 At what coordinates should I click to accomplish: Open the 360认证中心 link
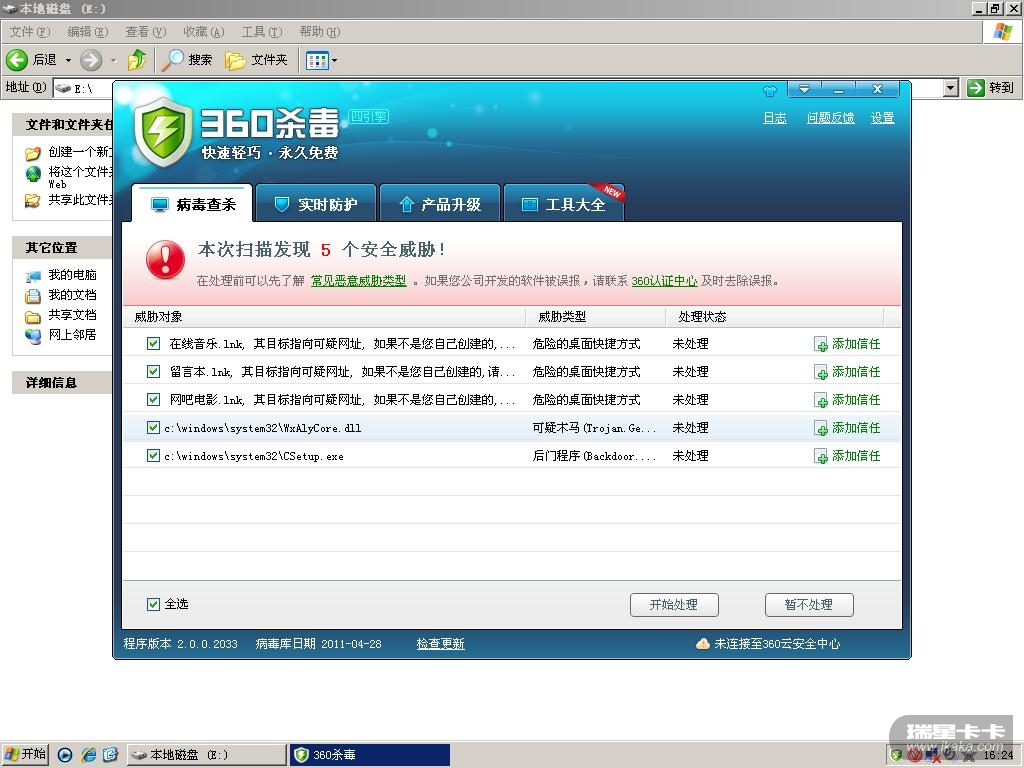664,281
